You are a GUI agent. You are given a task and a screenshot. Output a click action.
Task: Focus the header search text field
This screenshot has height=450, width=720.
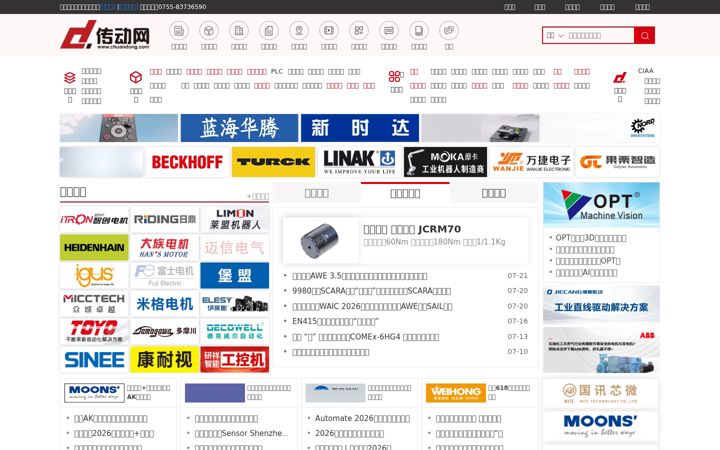pos(600,35)
